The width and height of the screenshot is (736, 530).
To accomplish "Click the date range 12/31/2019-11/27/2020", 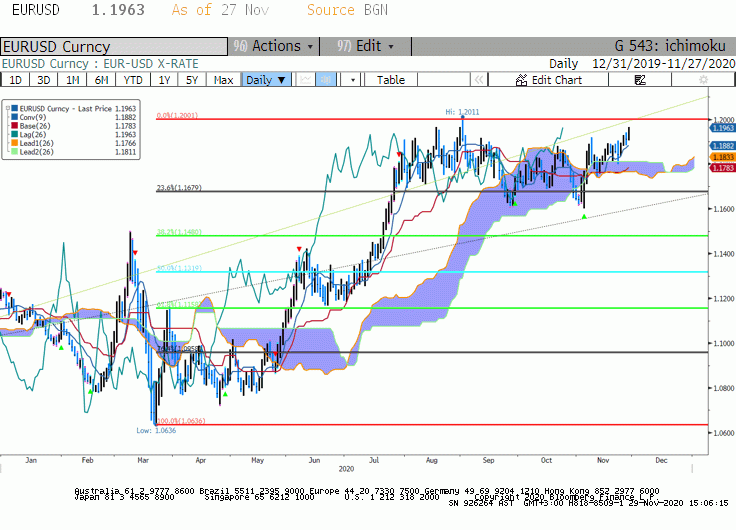I will tap(663, 63).
